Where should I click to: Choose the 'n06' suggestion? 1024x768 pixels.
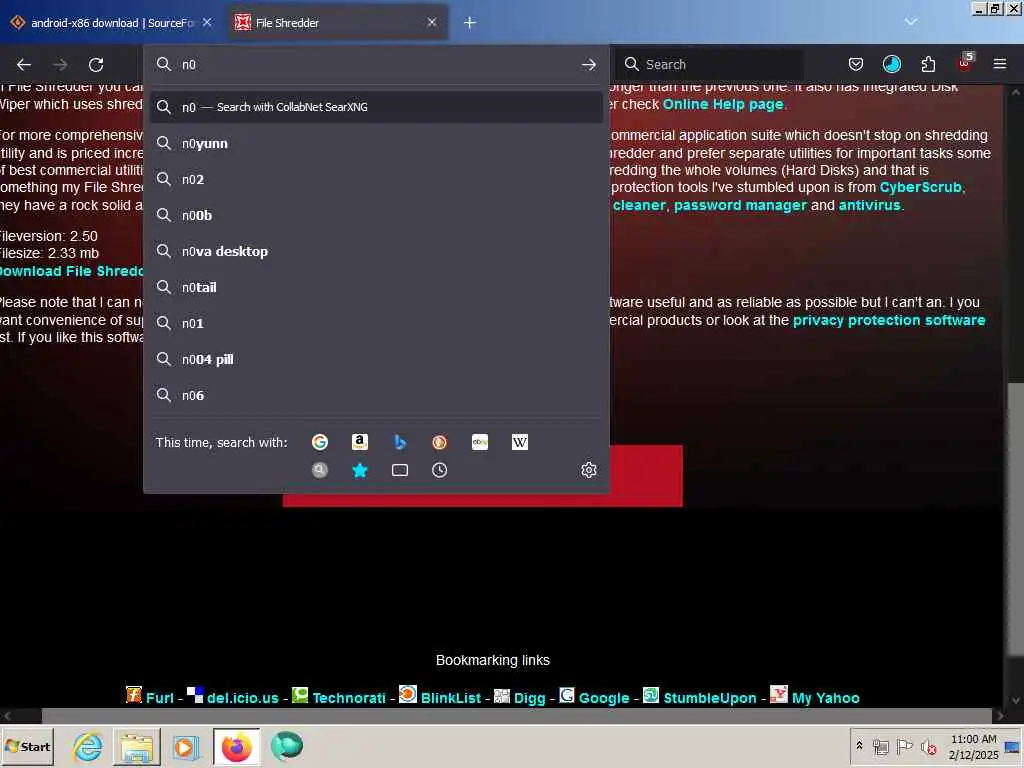[376, 394]
